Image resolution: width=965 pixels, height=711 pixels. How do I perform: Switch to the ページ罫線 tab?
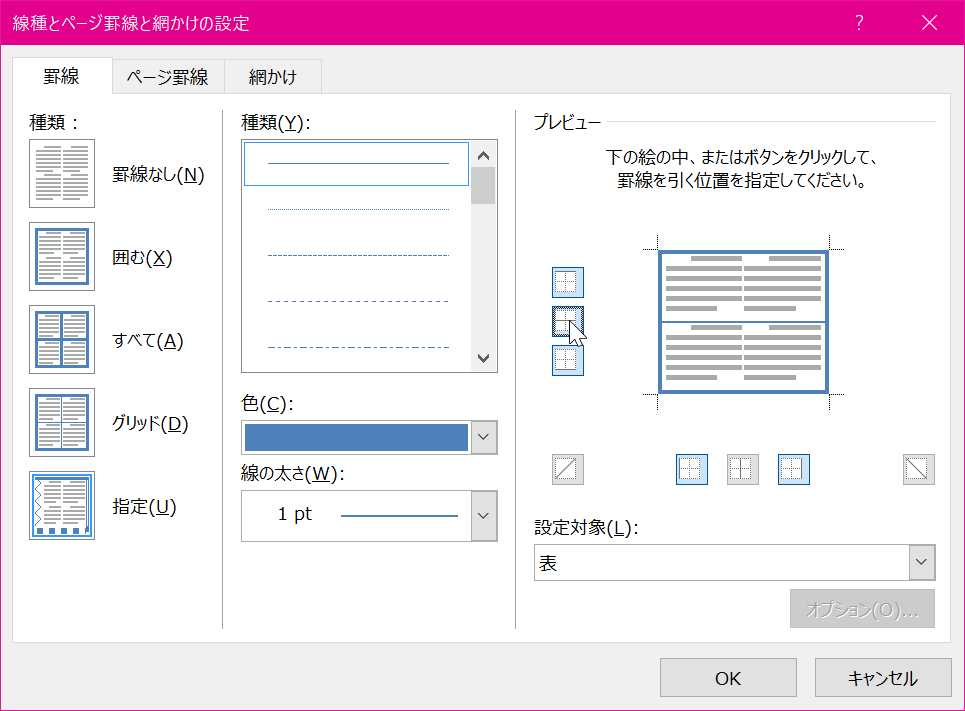168,77
